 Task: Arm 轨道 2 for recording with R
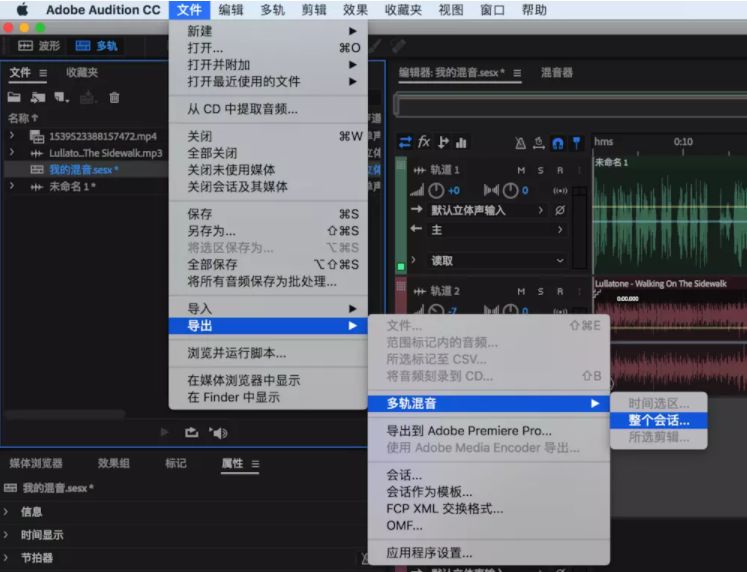click(560, 291)
